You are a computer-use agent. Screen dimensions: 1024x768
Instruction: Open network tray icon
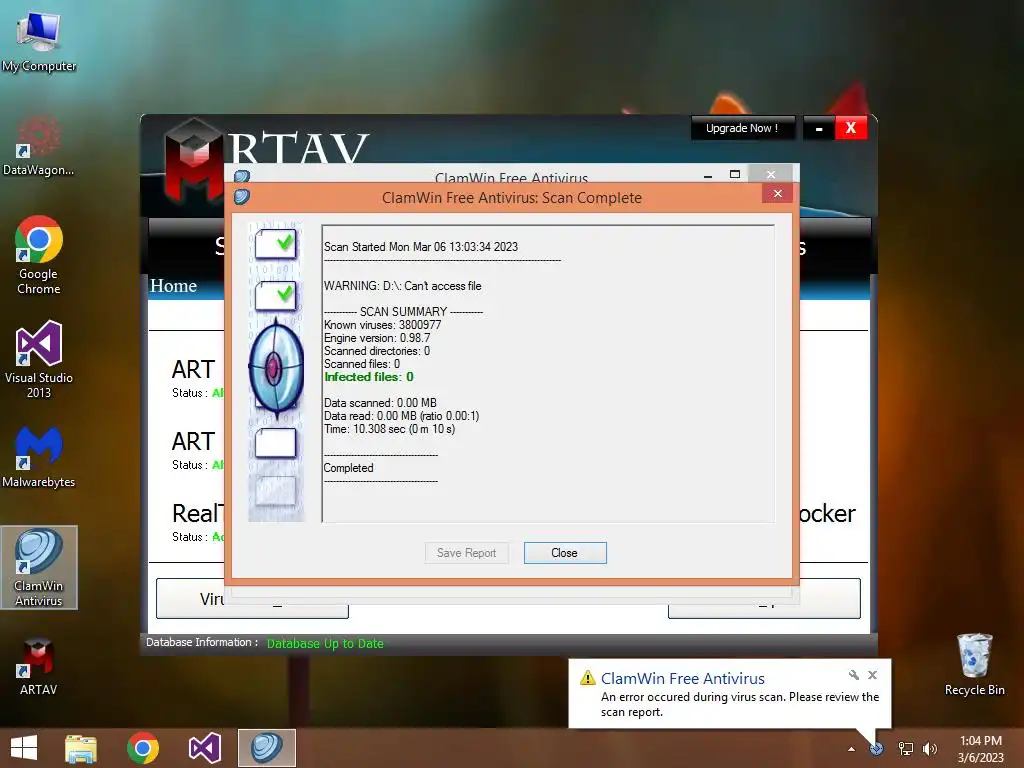pyautogui.click(x=905, y=748)
